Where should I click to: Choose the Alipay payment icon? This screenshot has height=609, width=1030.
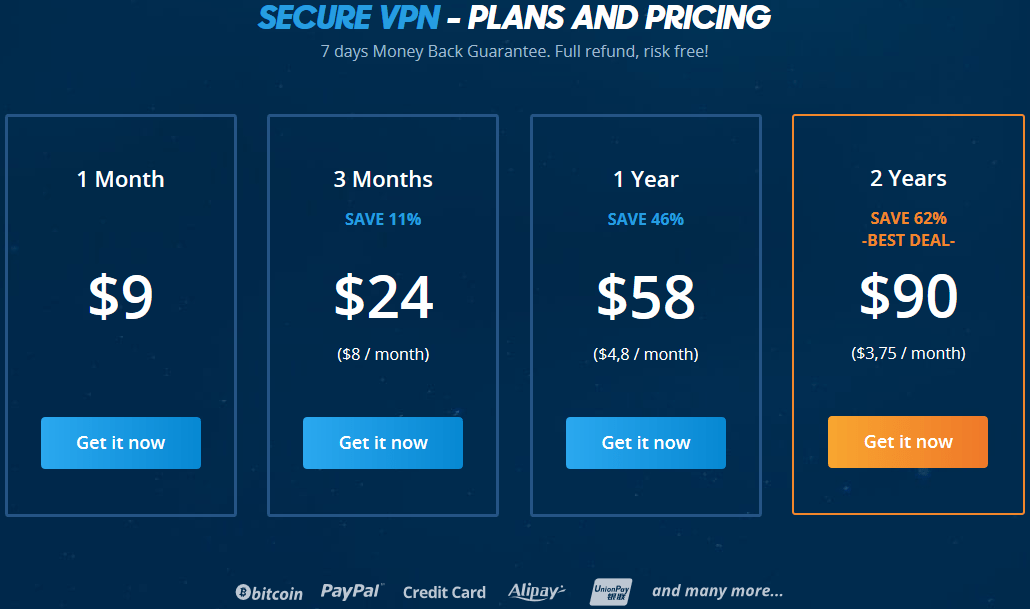click(536, 591)
